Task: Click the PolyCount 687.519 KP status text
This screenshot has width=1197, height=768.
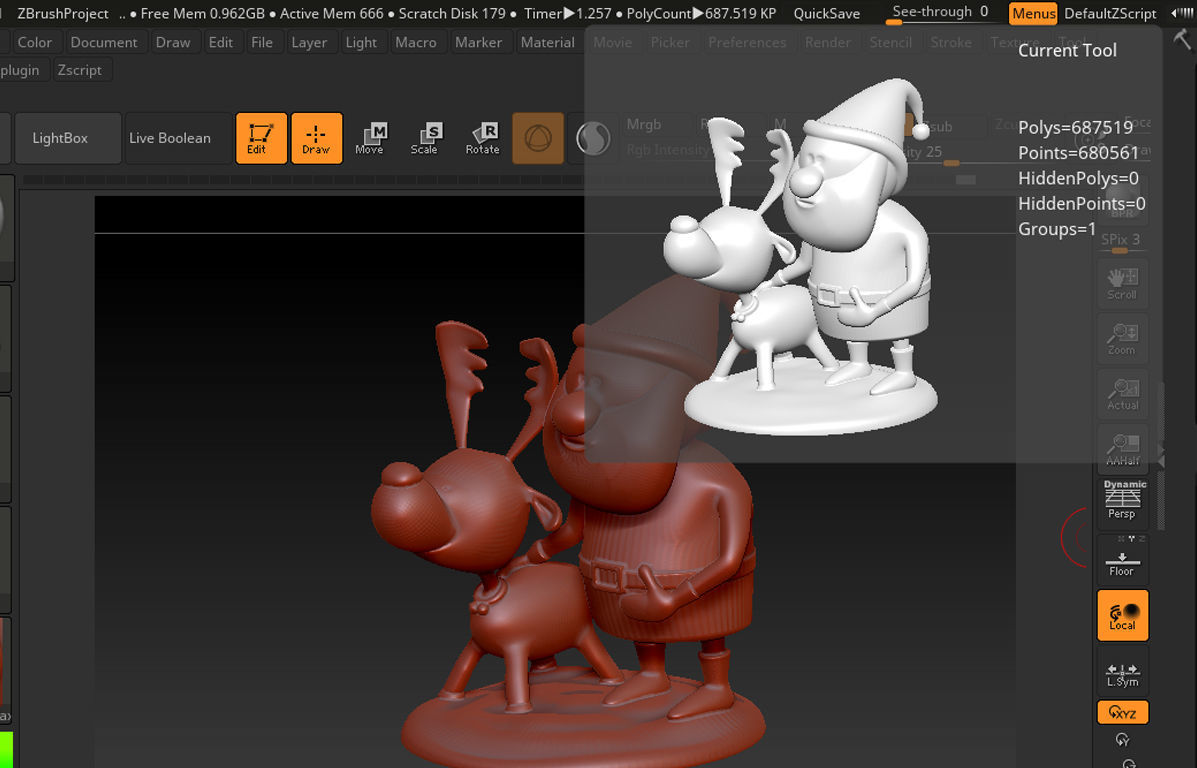Action: click(x=701, y=13)
